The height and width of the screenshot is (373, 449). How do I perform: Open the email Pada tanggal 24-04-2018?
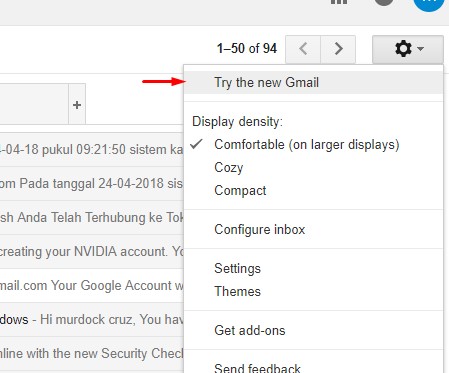[92, 184]
